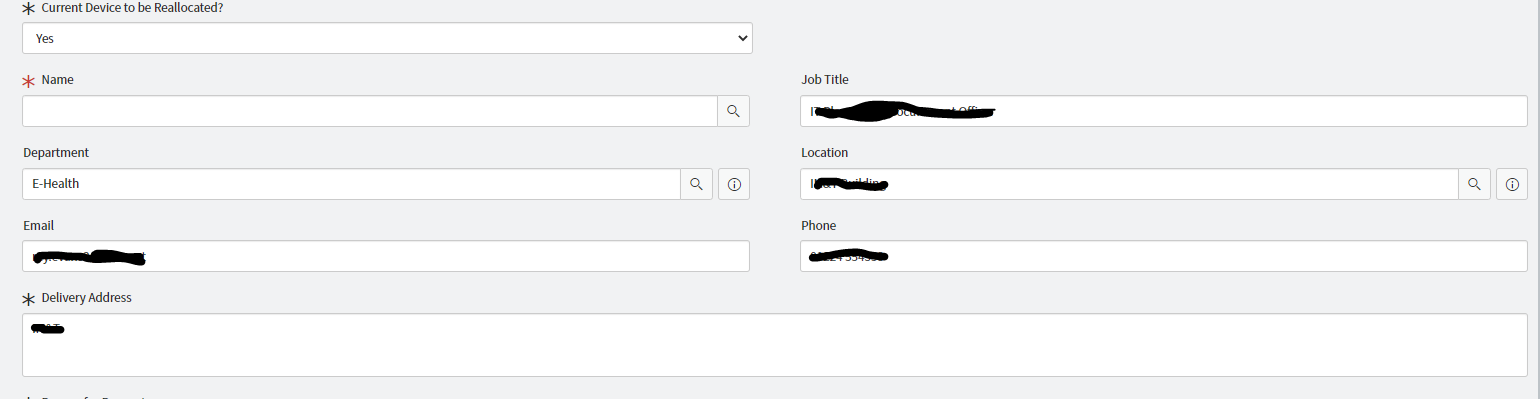This screenshot has height=399, width=1540.
Task: Click the Phone label text
Action: tap(818, 225)
